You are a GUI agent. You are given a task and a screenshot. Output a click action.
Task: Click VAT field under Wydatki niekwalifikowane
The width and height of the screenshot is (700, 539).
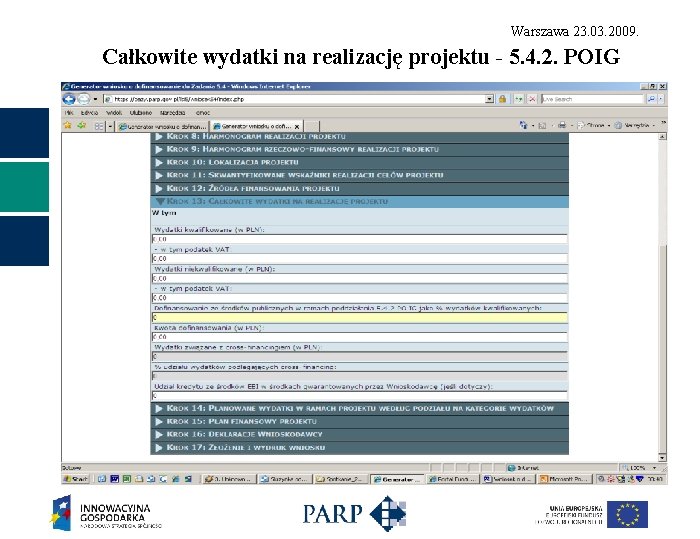coord(360,298)
